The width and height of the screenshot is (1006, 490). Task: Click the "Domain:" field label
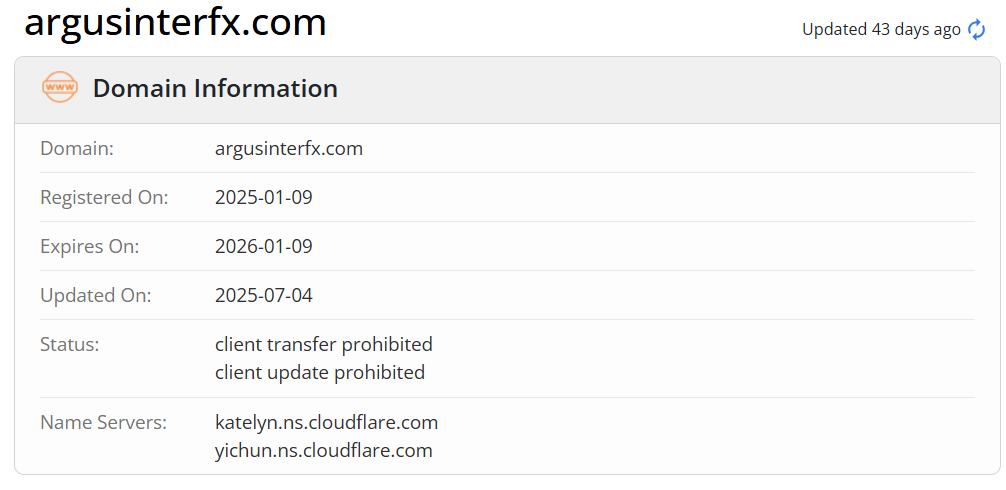[x=77, y=149]
